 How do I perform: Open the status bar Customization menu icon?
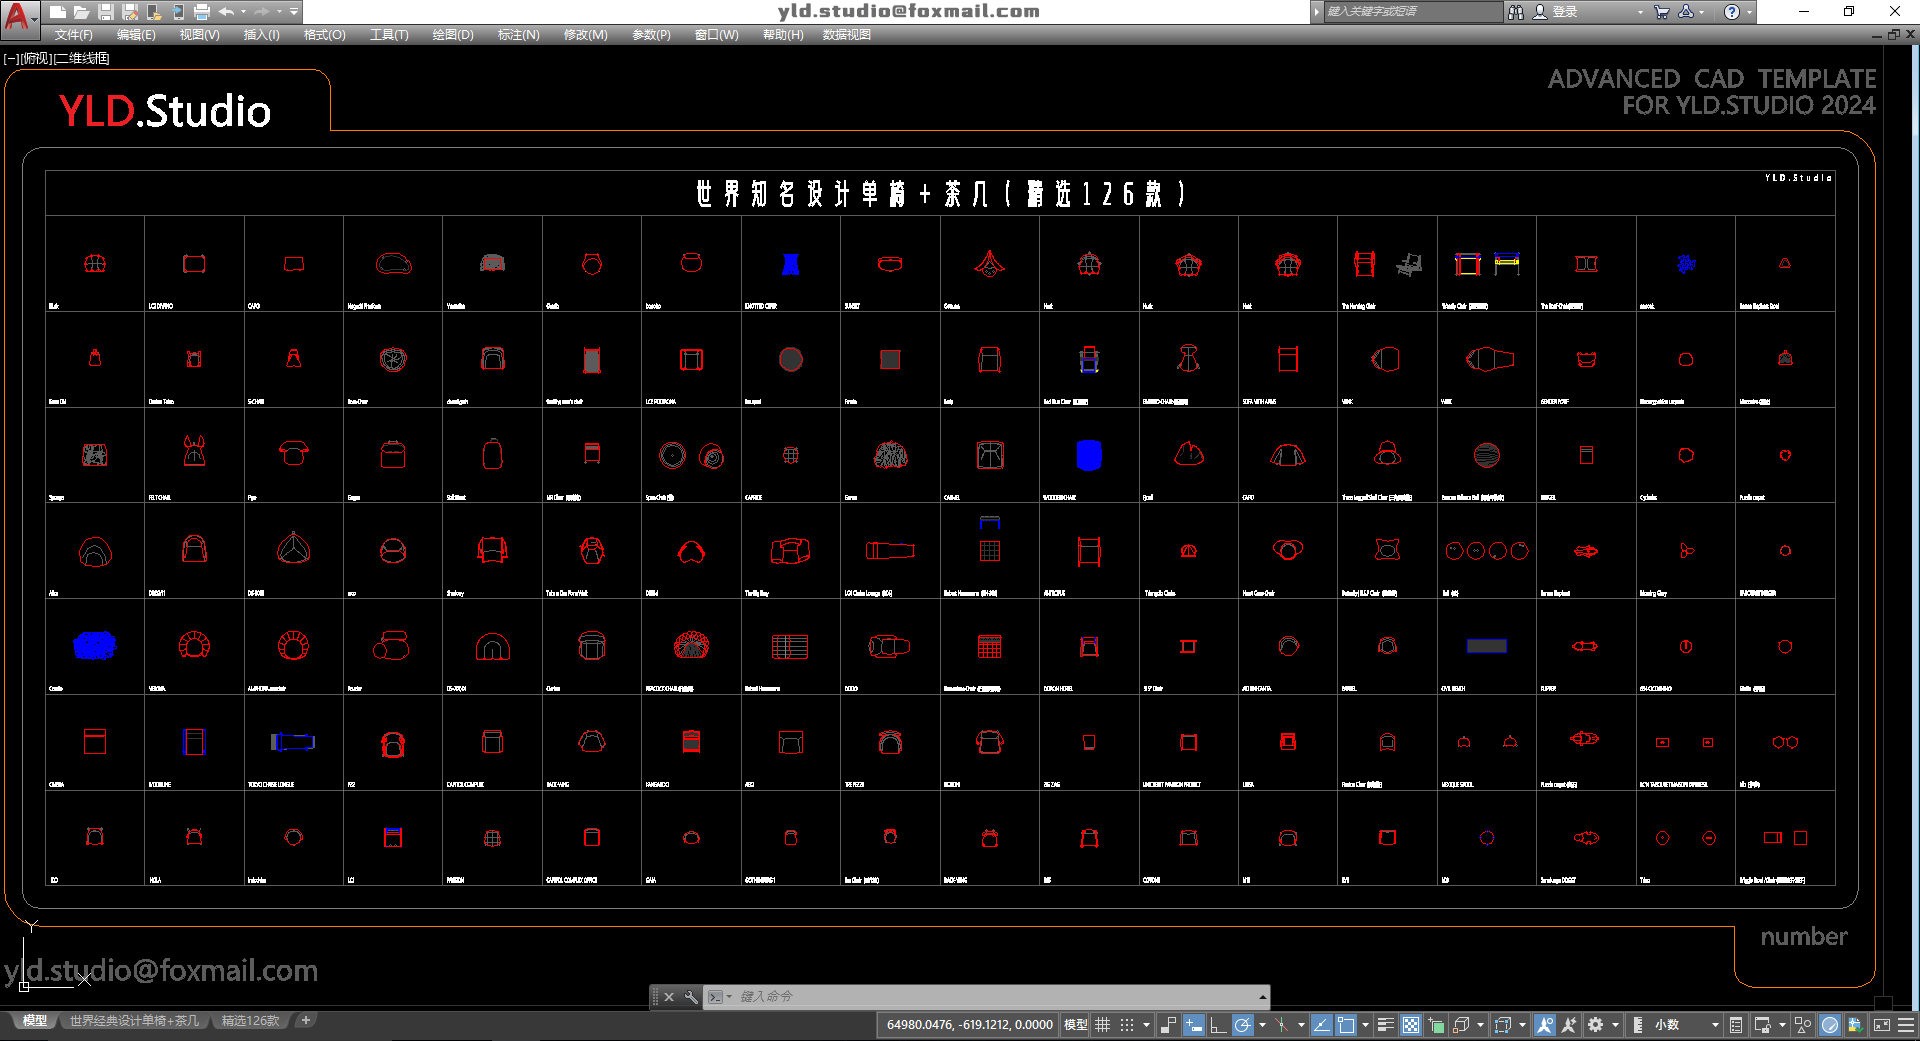1906,1025
